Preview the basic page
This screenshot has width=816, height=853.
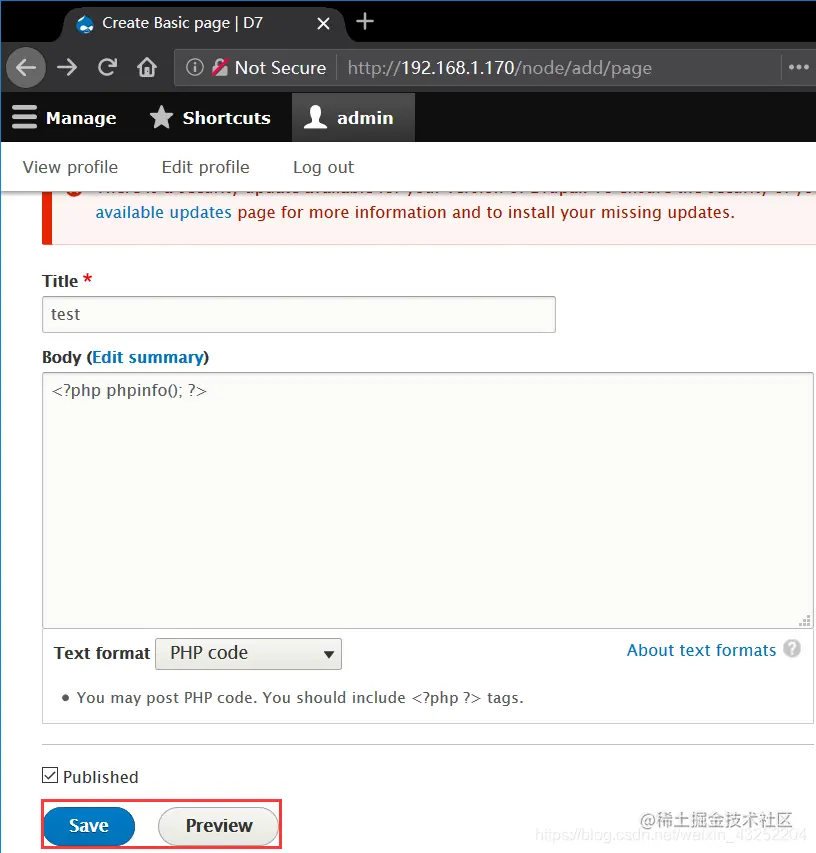(x=219, y=826)
